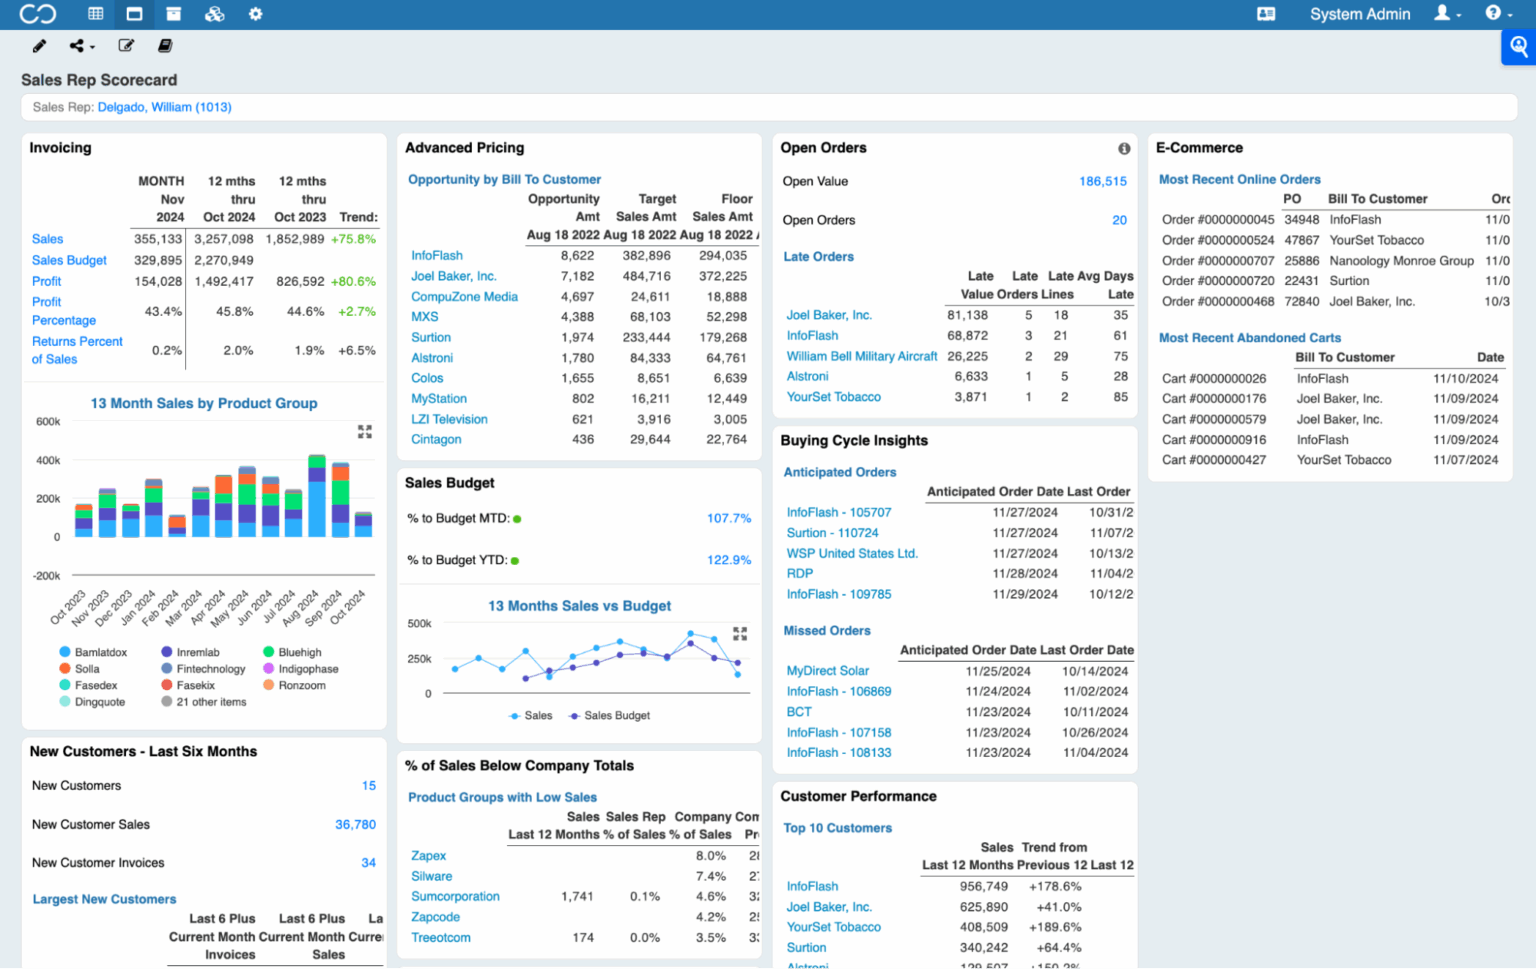Toggle the Ronzoom legend series

click(x=294, y=686)
